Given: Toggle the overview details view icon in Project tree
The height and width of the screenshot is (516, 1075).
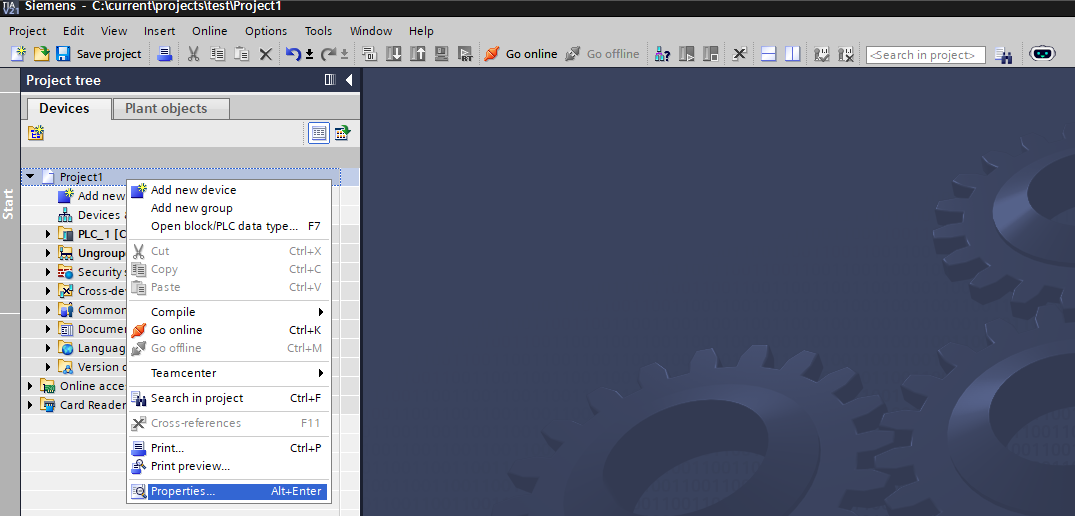Looking at the screenshot, I should click(319, 133).
